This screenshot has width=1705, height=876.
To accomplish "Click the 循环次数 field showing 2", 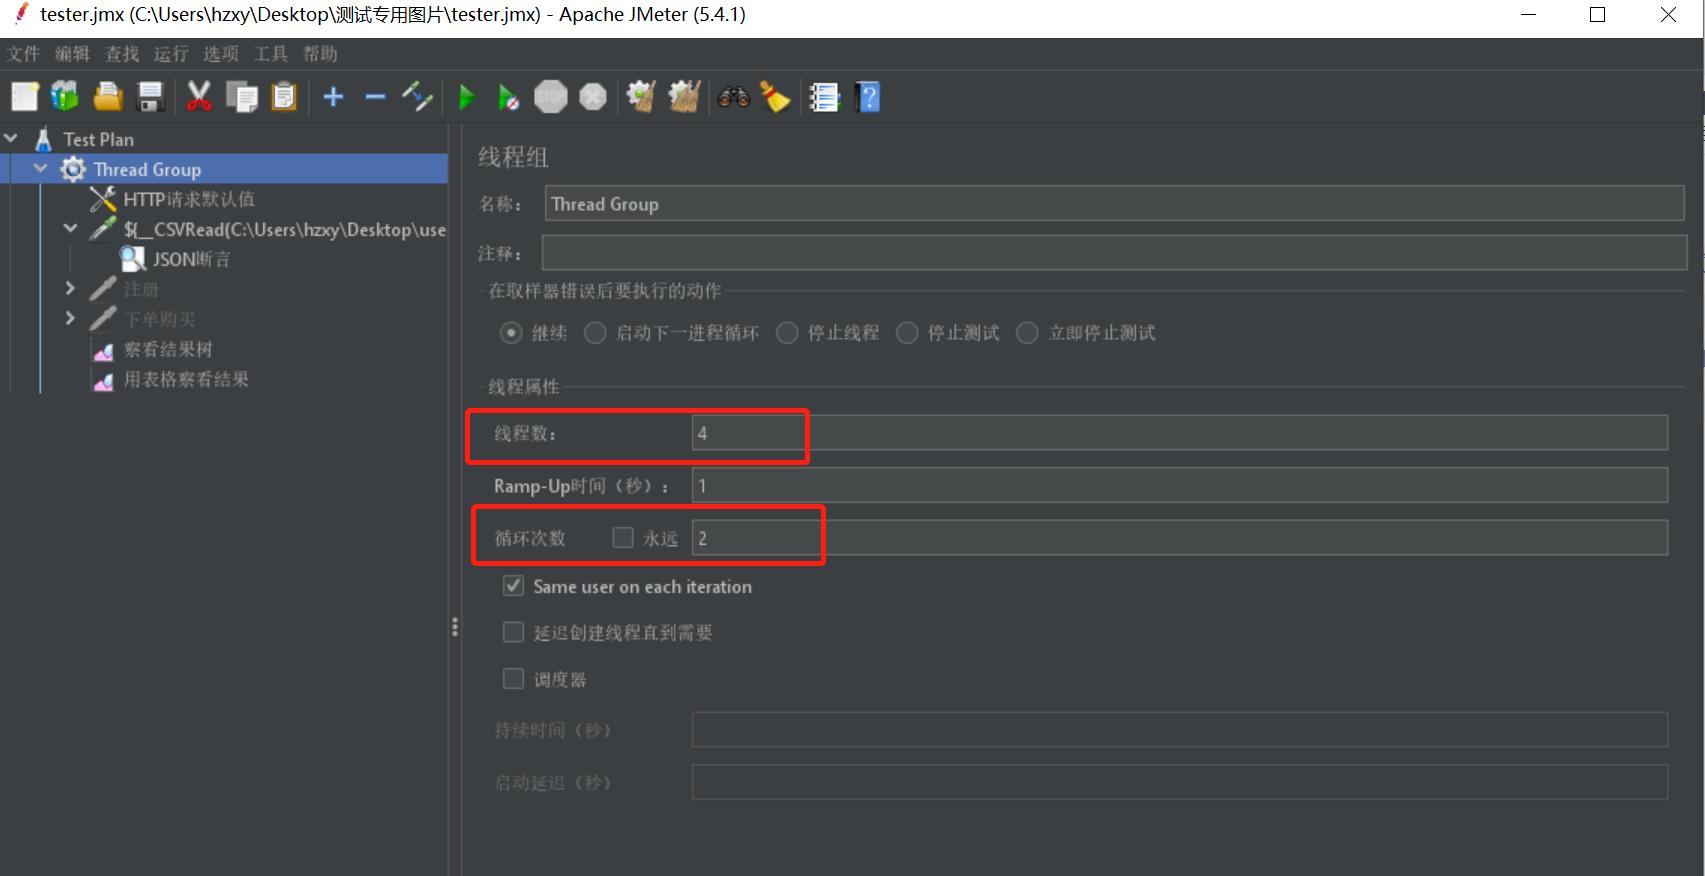I will [x=1179, y=538].
